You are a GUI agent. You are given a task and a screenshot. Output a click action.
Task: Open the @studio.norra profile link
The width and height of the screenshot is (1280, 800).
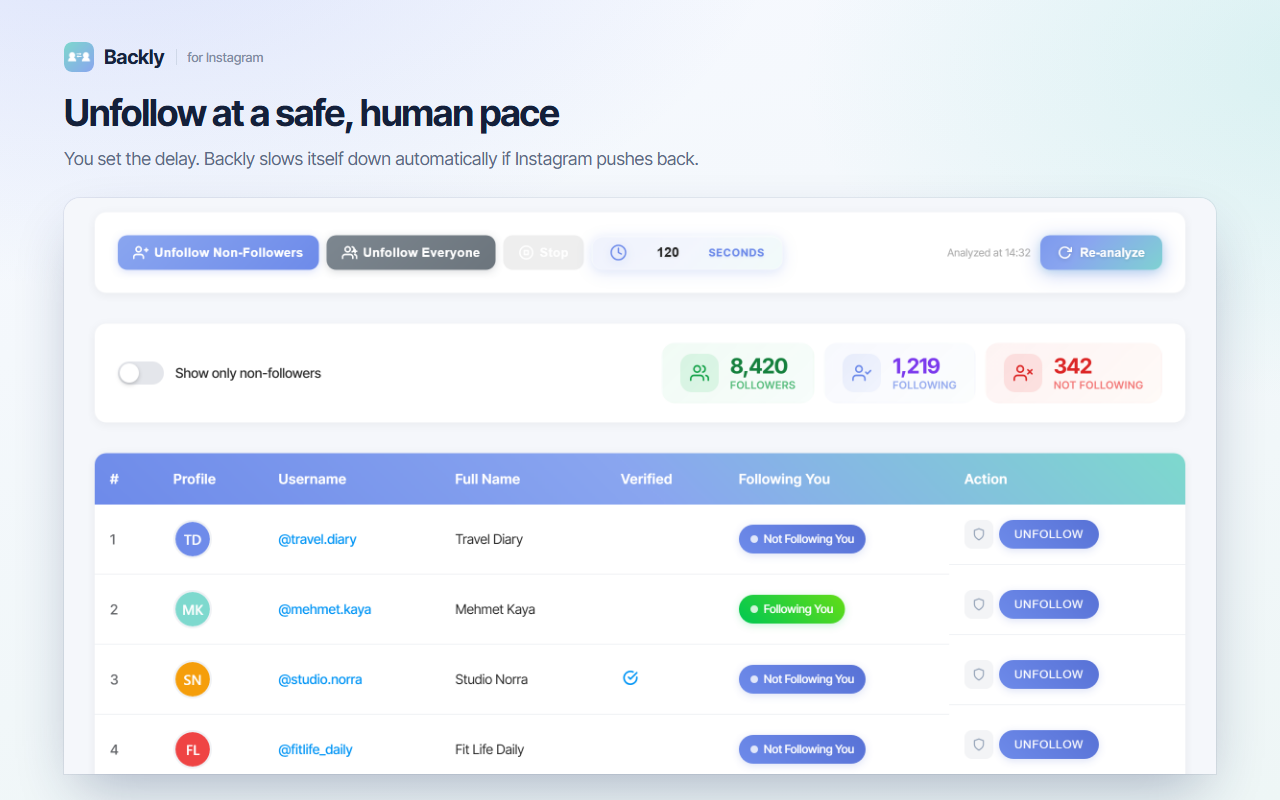(320, 679)
